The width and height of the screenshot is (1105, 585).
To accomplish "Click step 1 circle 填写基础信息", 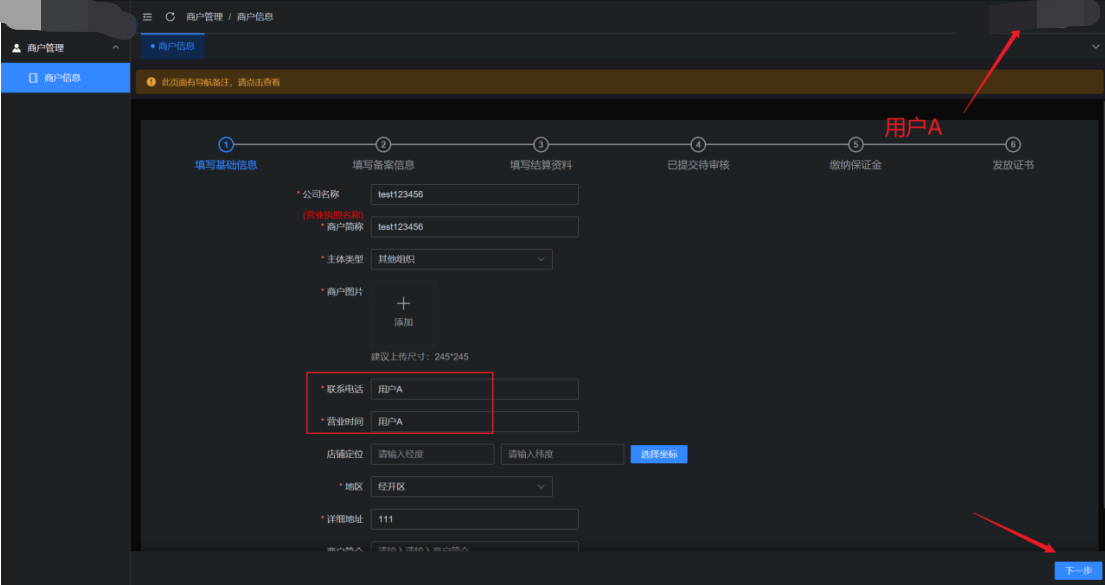I will pyautogui.click(x=226, y=144).
